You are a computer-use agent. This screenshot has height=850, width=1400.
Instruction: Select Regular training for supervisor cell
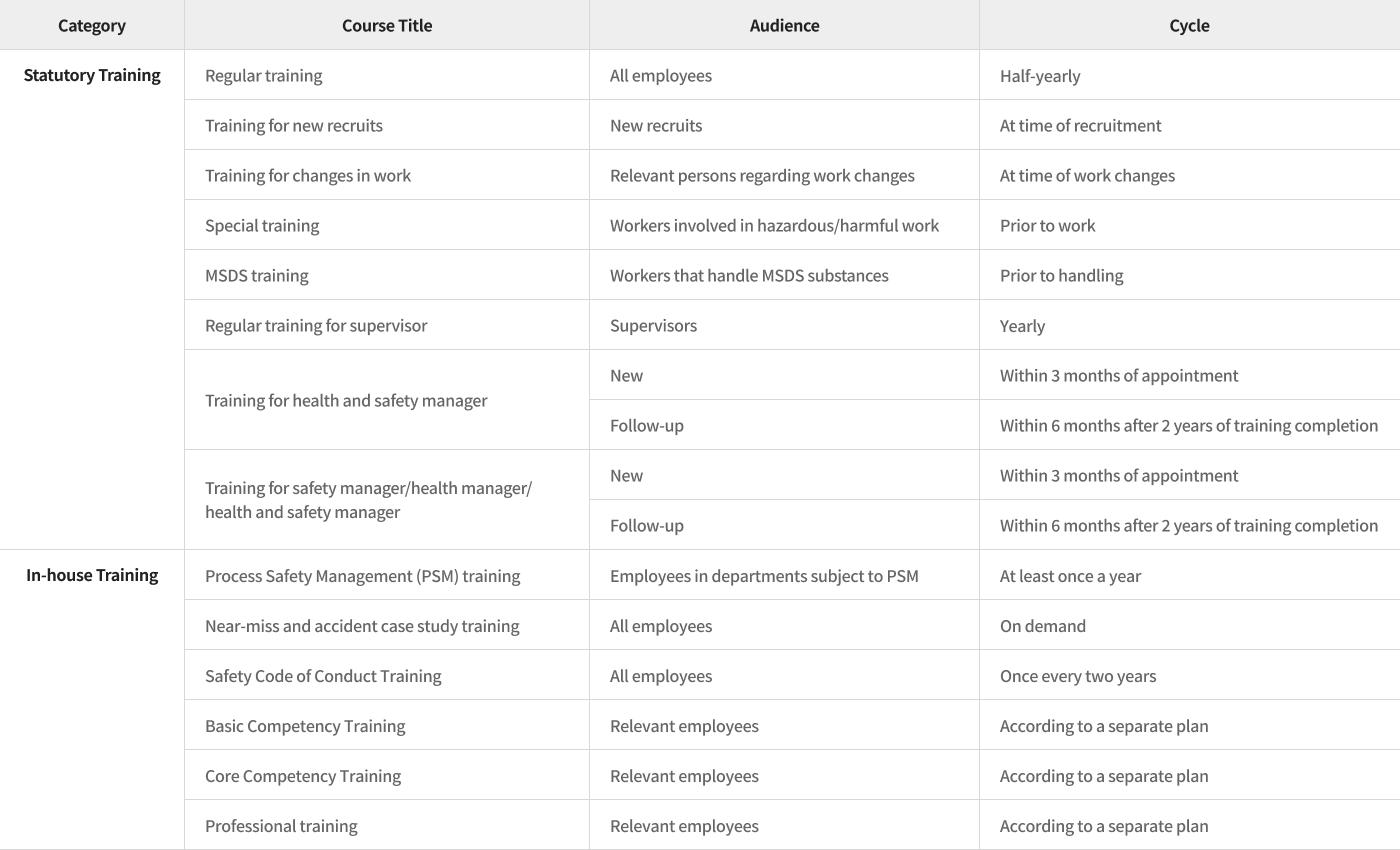pyautogui.click(x=316, y=326)
